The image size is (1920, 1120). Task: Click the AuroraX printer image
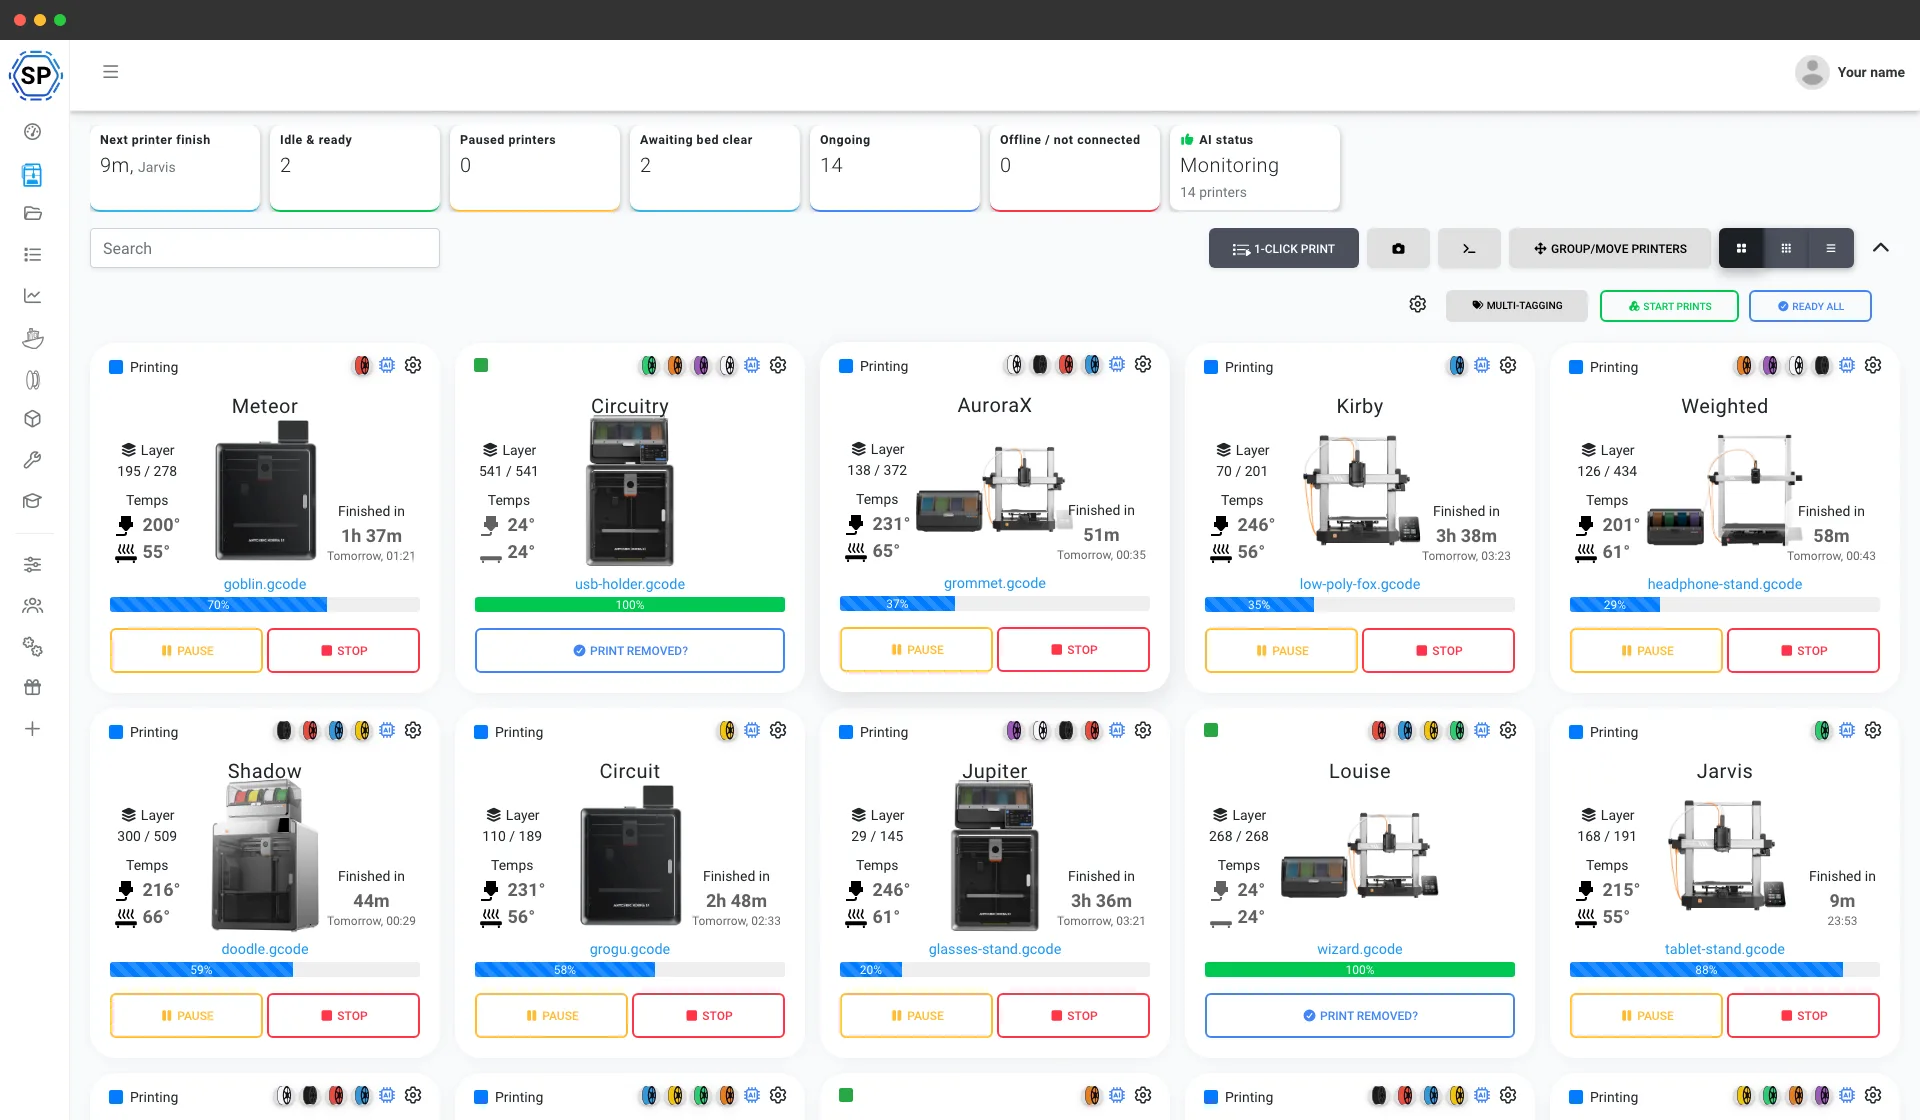coord(993,490)
